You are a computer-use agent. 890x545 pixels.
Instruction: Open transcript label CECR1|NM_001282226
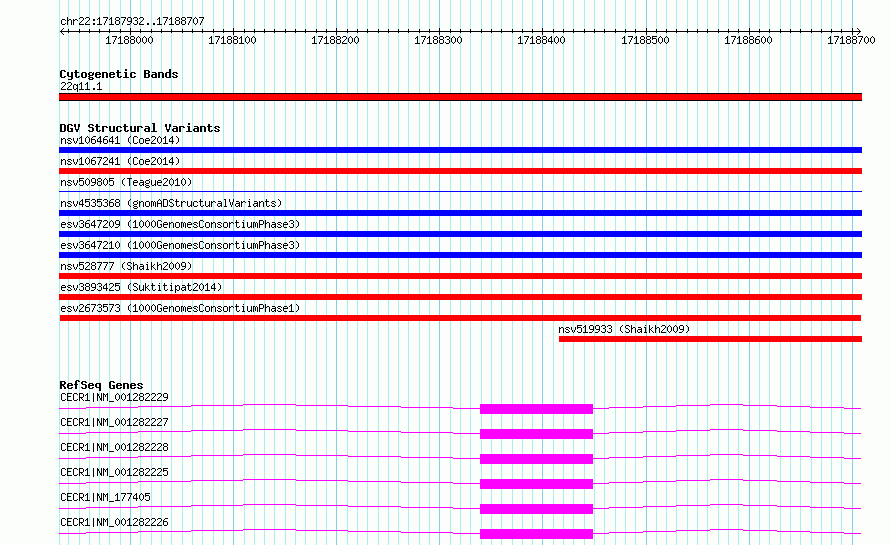coord(114,522)
